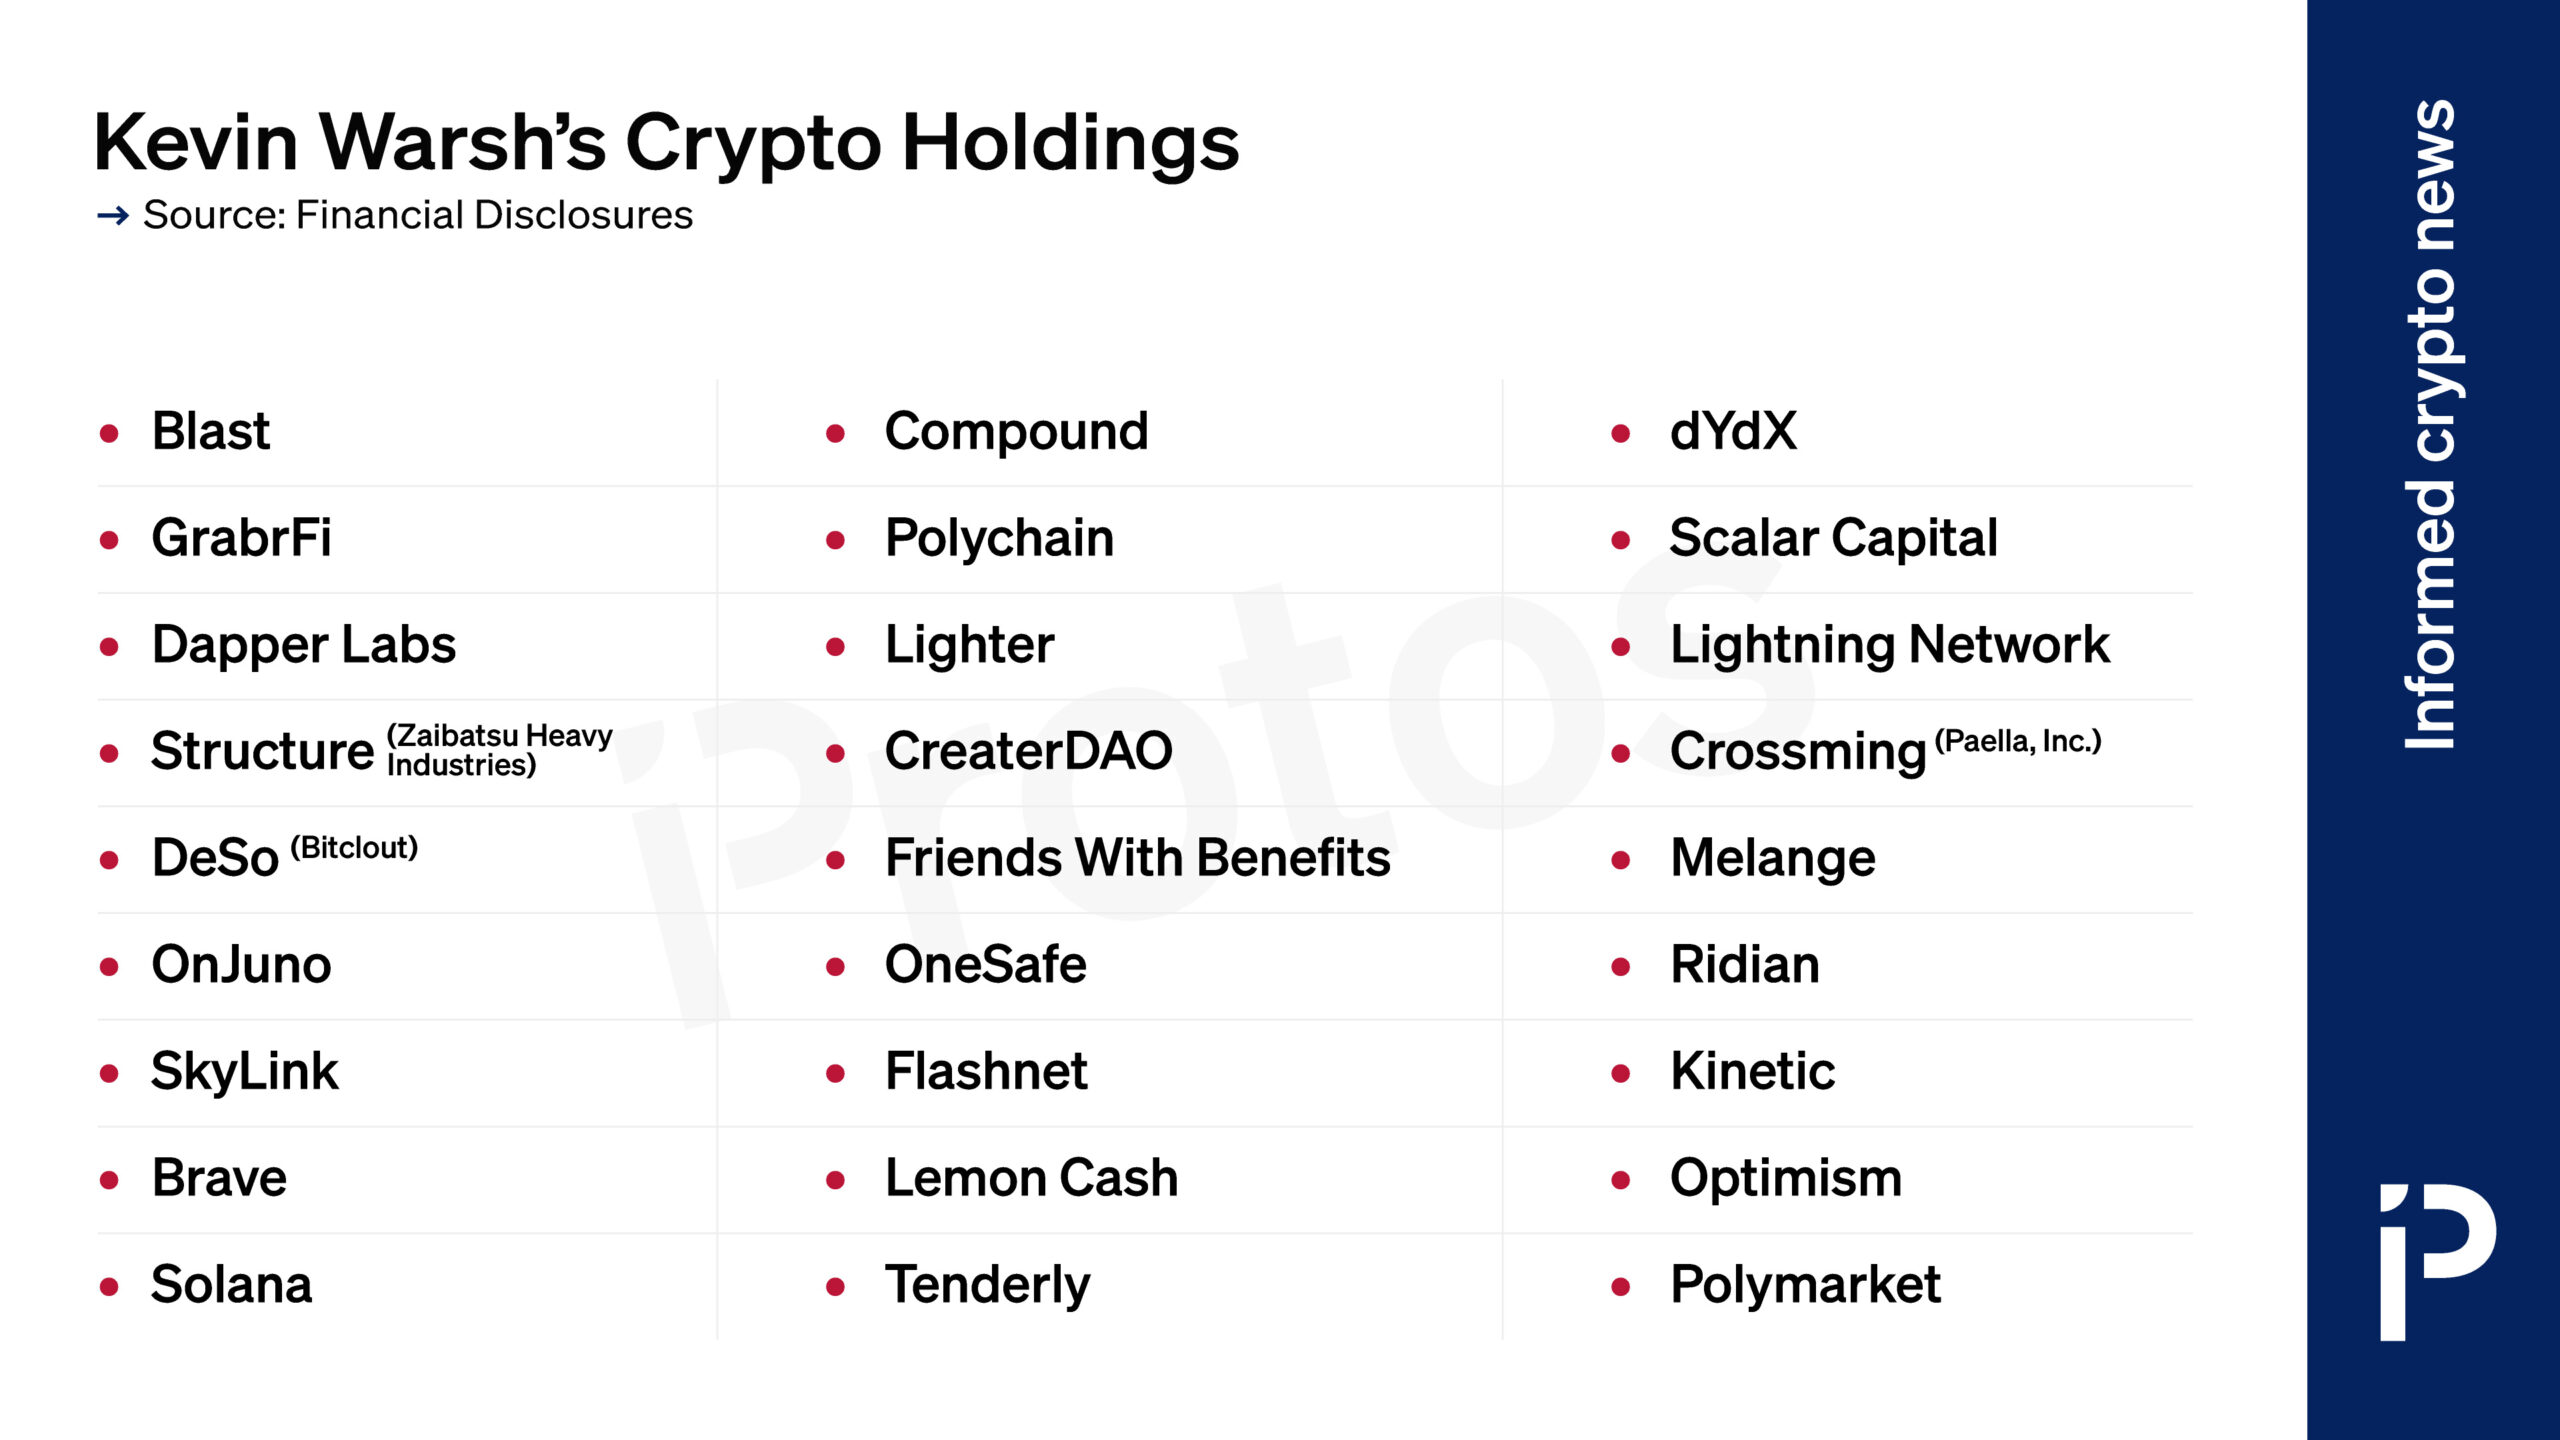The height and width of the screenshot is (1440, 2560).
Task: Select the Dapper Labs entry
Action: (303, 645)
